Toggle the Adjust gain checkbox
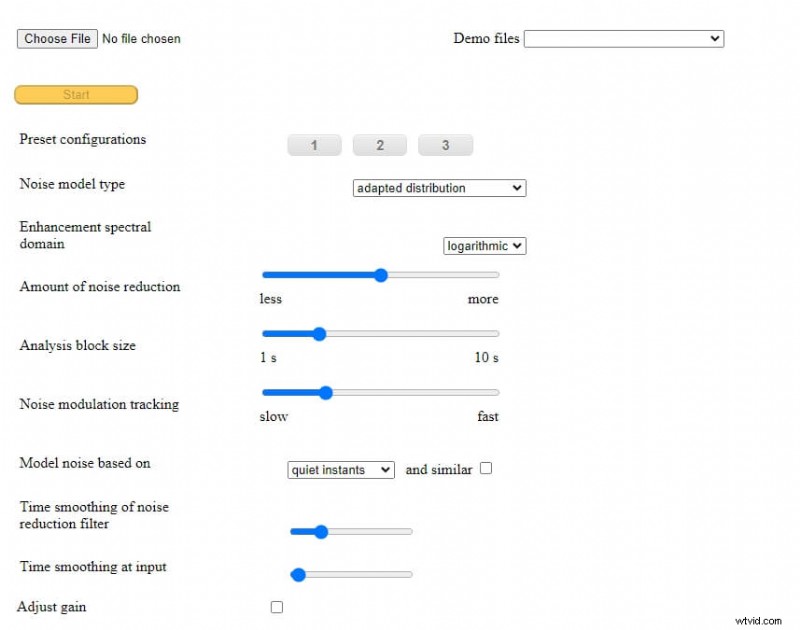This screenshot has width=800, height=630. 277,607
